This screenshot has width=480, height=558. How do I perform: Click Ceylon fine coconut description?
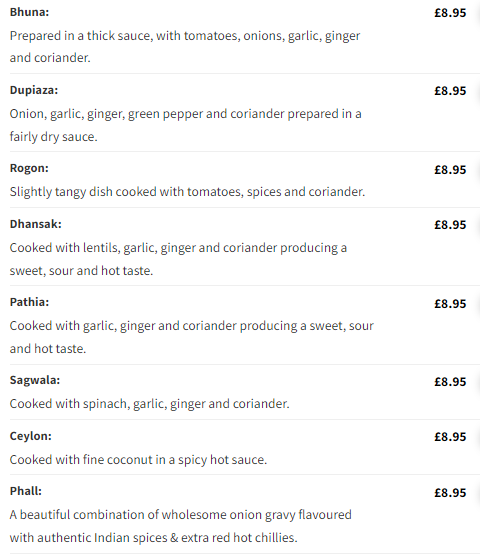[138, 460]
